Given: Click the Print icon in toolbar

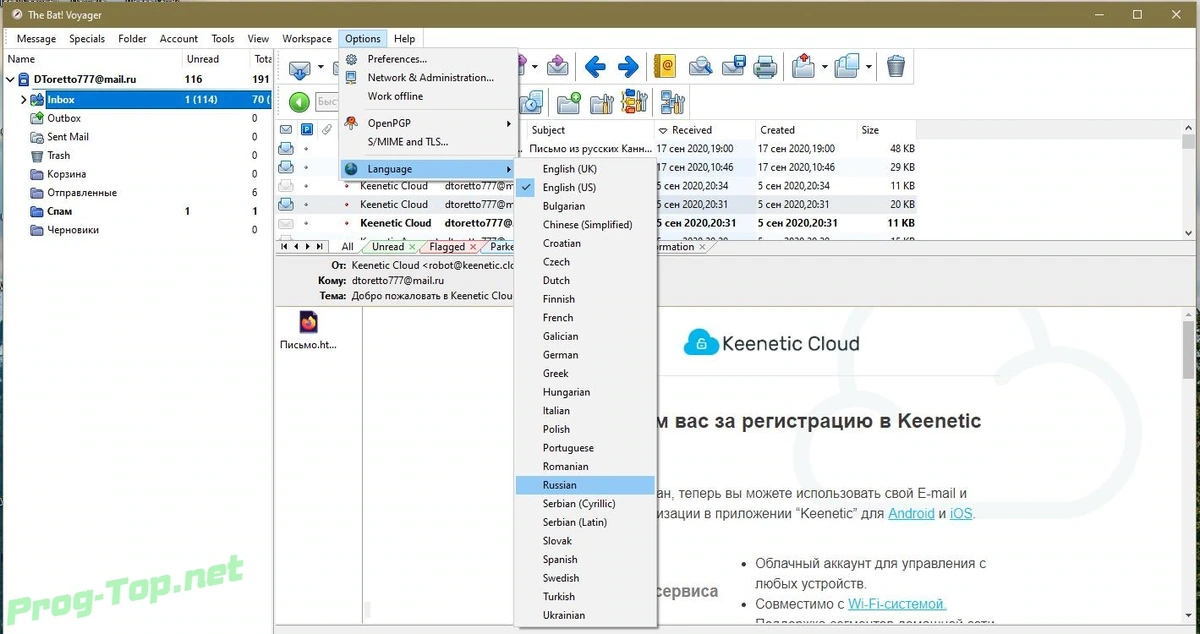Looking at the screenshot, I should click(x=765, y=67).
